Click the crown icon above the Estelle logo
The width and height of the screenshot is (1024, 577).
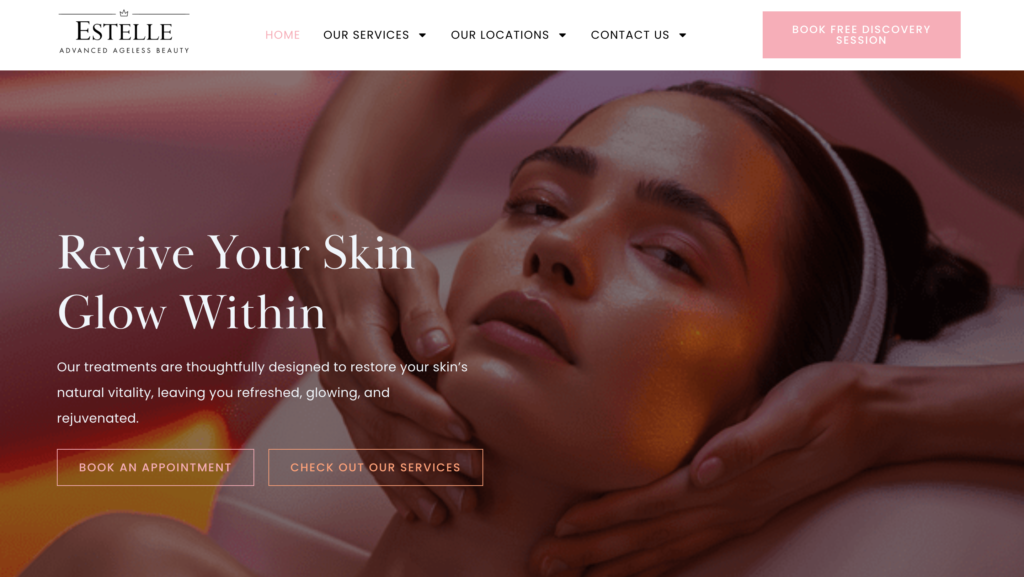click(x=124, y=12)
